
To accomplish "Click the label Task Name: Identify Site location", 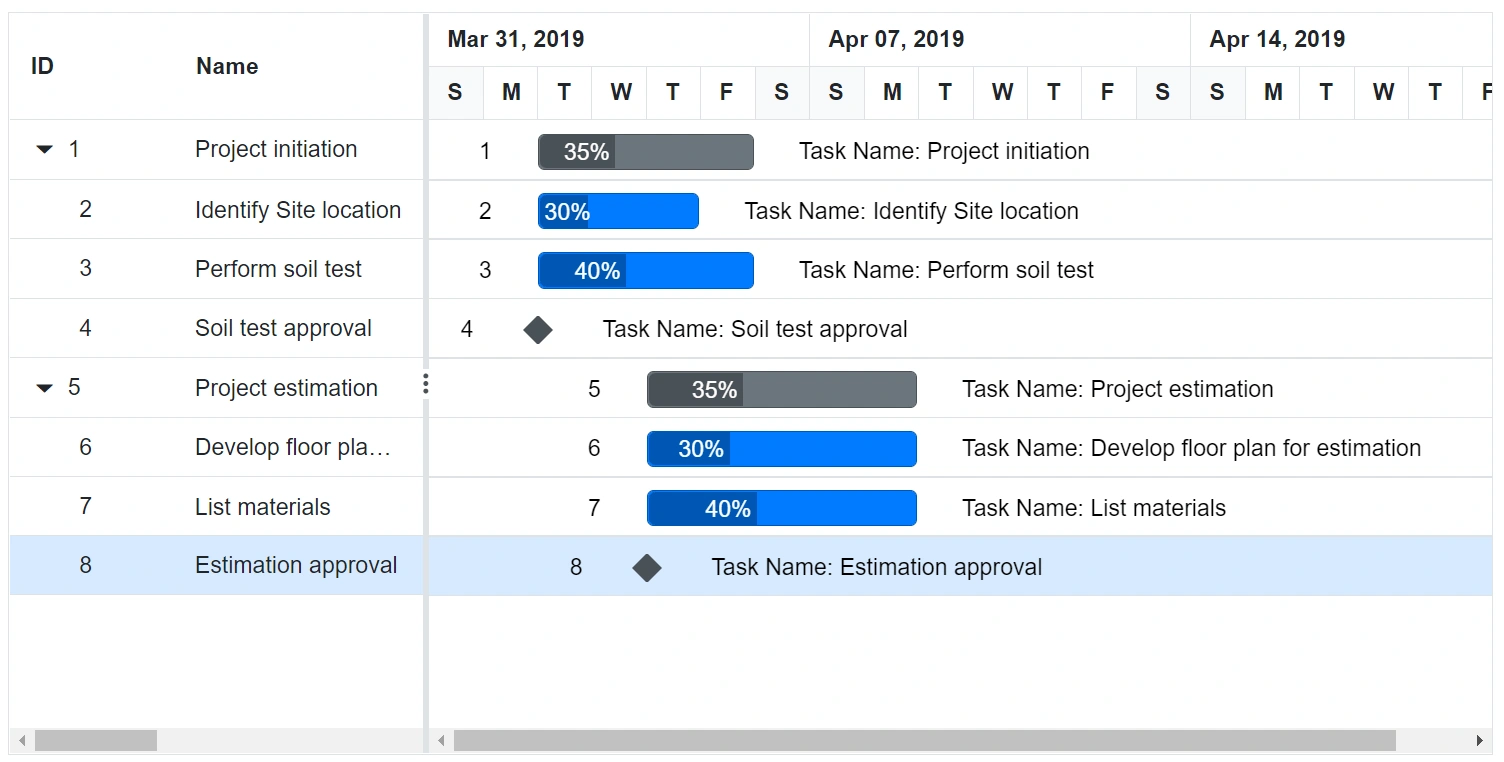I will [x=912, y=211].
